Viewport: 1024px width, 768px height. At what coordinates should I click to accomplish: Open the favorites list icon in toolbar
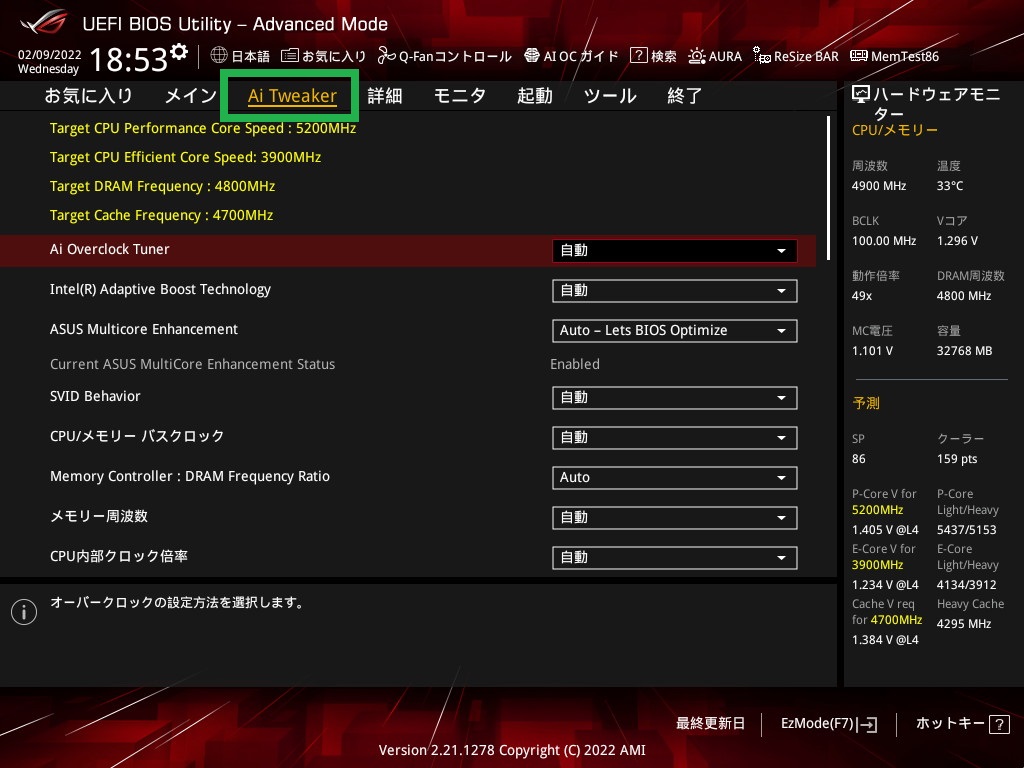pos(290,56)
